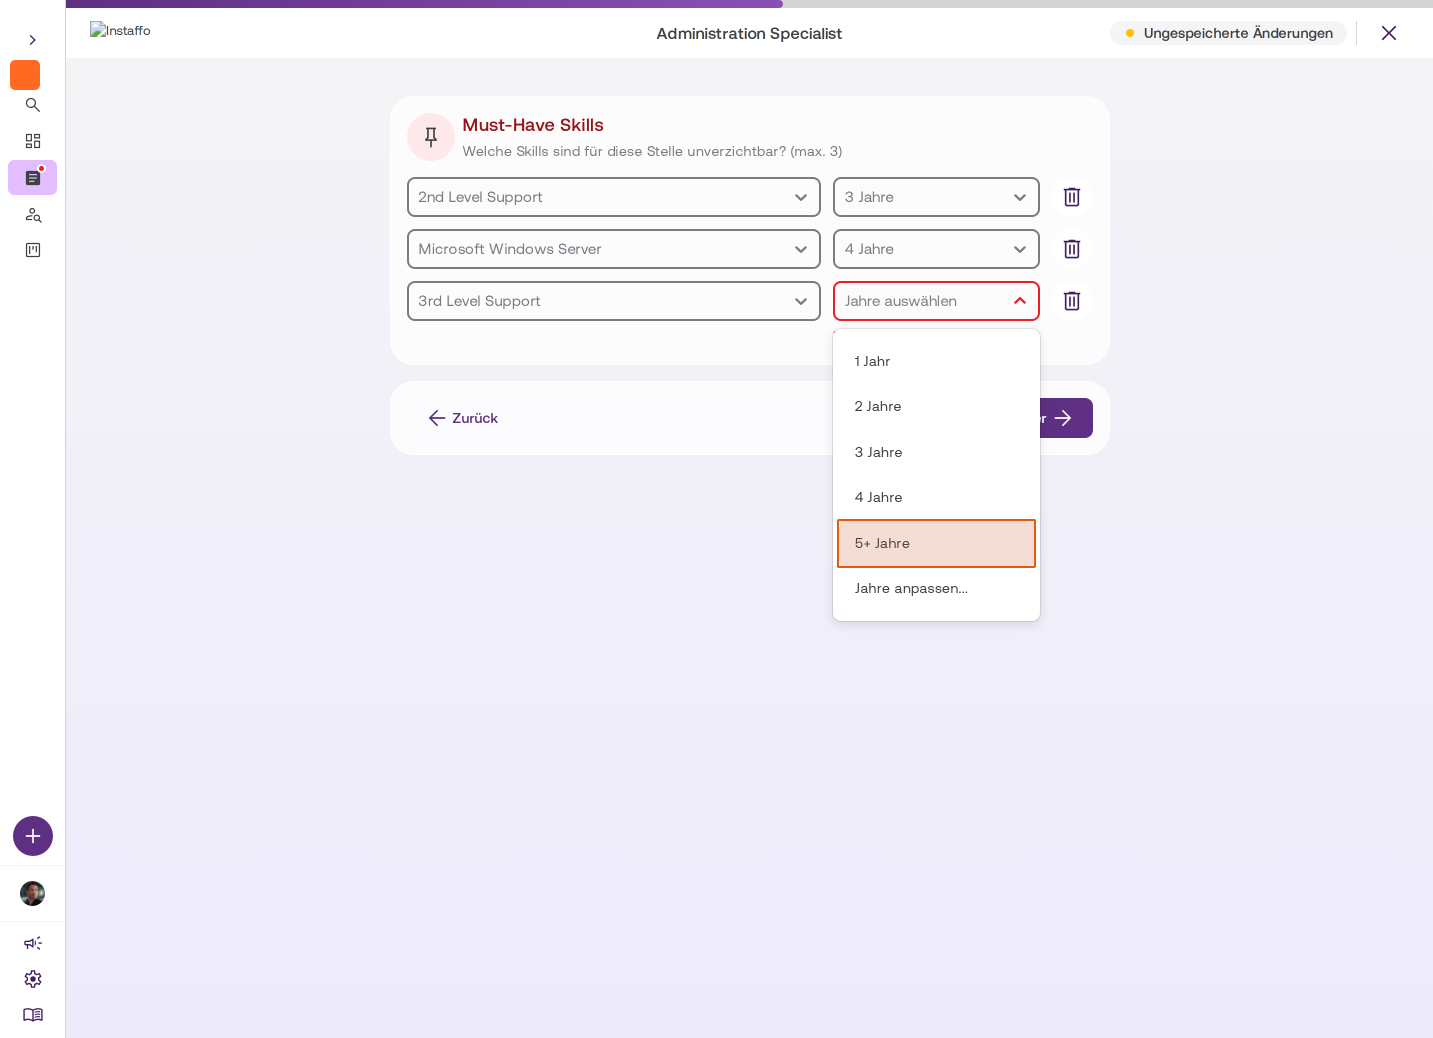Image resolution: width=1433 pixels, height=1038 pixels.
Task: Choose Jahre anpassen… custom option
Action: 936,588
